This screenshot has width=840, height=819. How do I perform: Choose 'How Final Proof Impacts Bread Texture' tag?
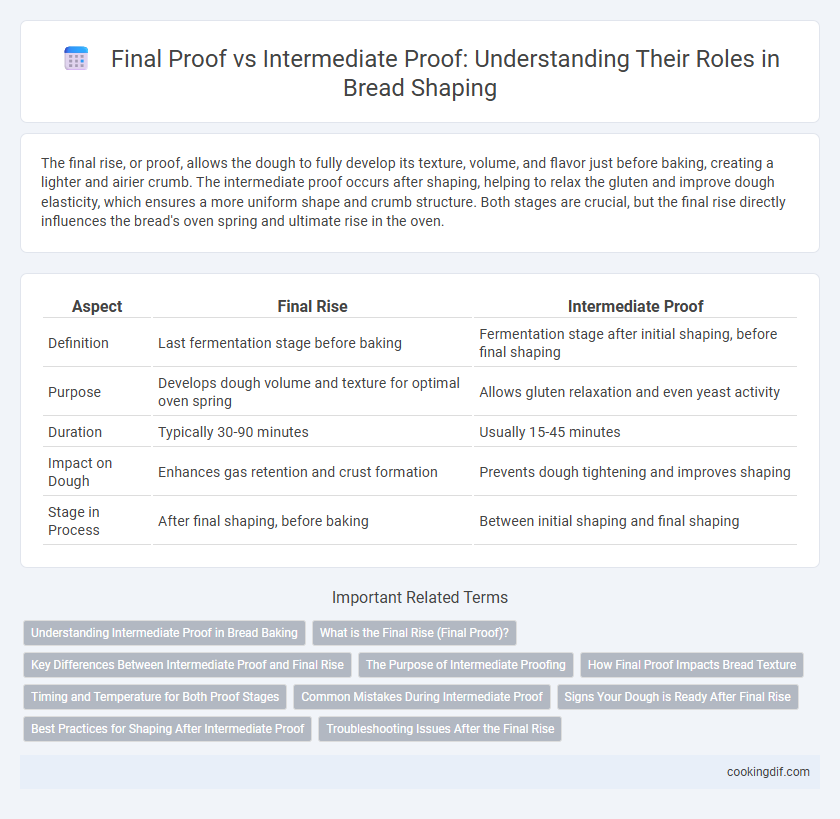(692, 665)
